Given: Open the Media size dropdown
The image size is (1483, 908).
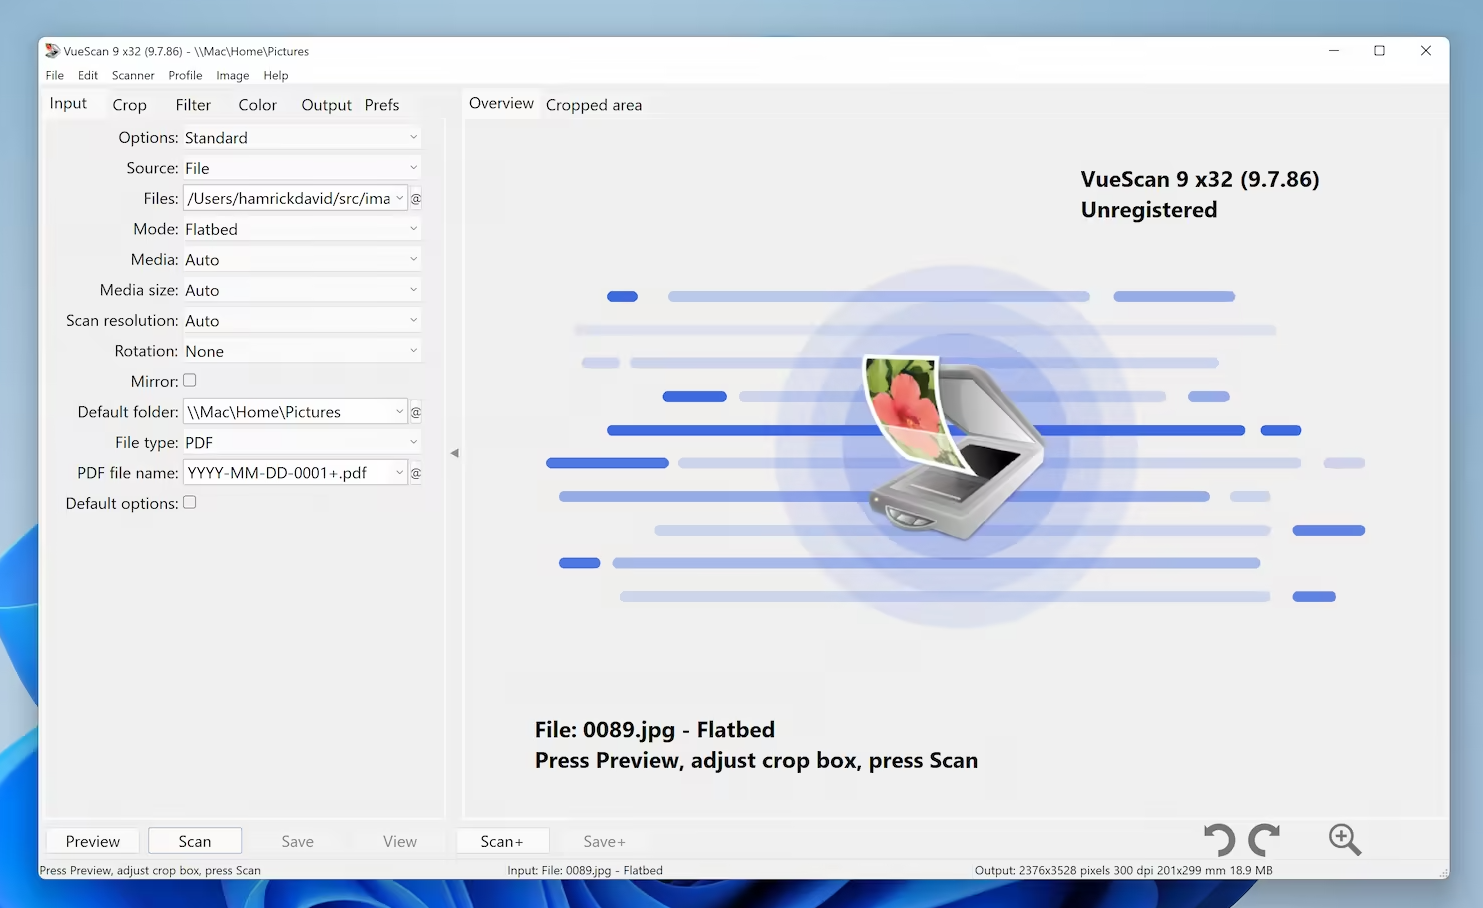Looking at the screenshot, I should (302, 290).
